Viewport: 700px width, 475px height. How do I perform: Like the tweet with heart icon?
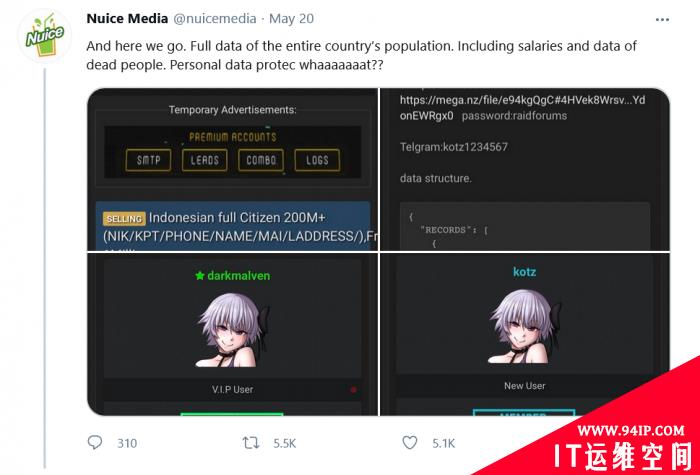point(409,442)
